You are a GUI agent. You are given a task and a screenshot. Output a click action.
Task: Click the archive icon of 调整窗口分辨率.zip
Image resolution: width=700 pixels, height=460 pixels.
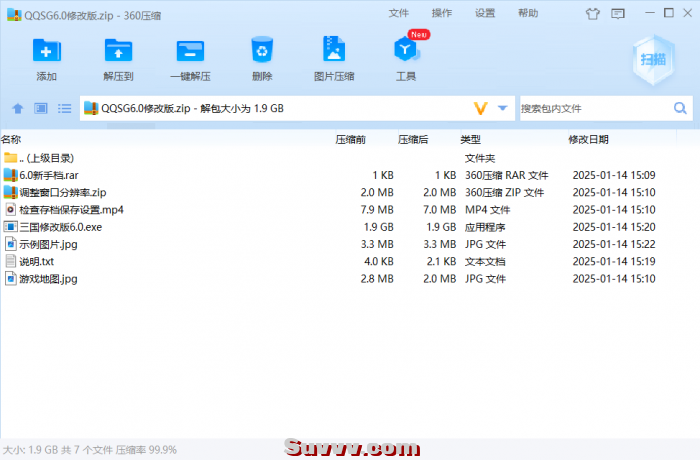tap(10, 192)
